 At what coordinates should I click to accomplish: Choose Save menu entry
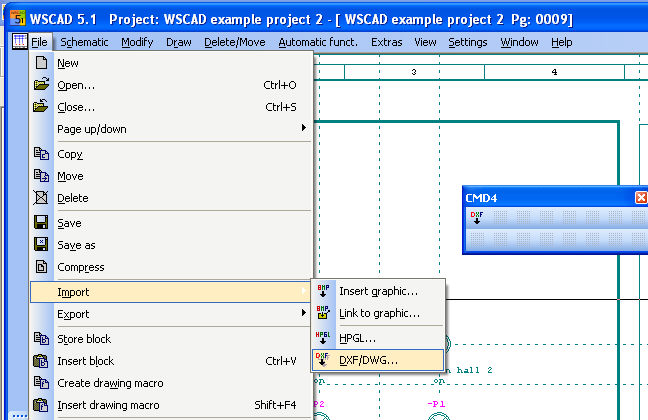[171, 223]
